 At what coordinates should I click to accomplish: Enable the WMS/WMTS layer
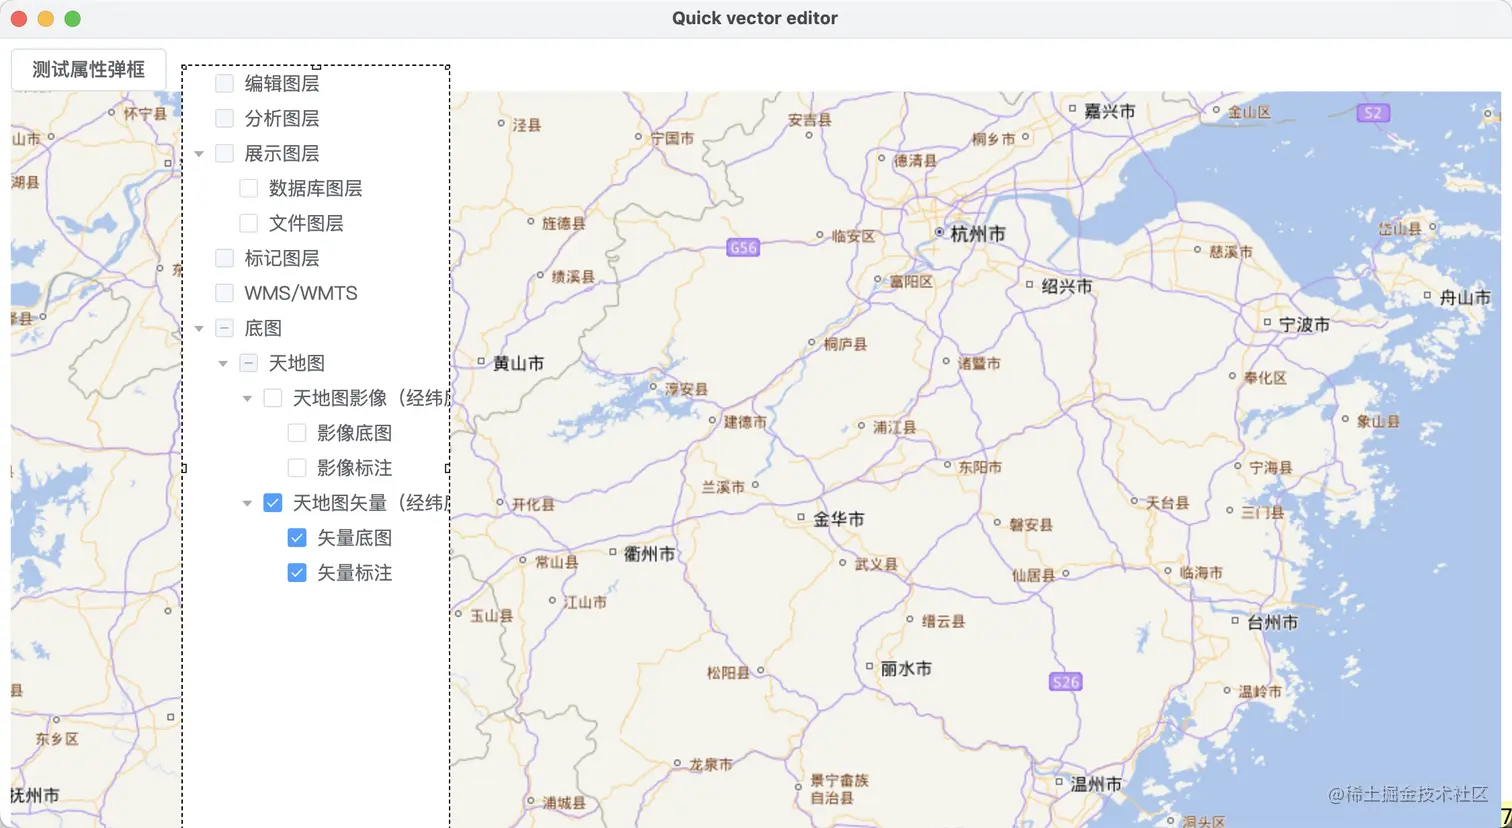pos(224,292)
